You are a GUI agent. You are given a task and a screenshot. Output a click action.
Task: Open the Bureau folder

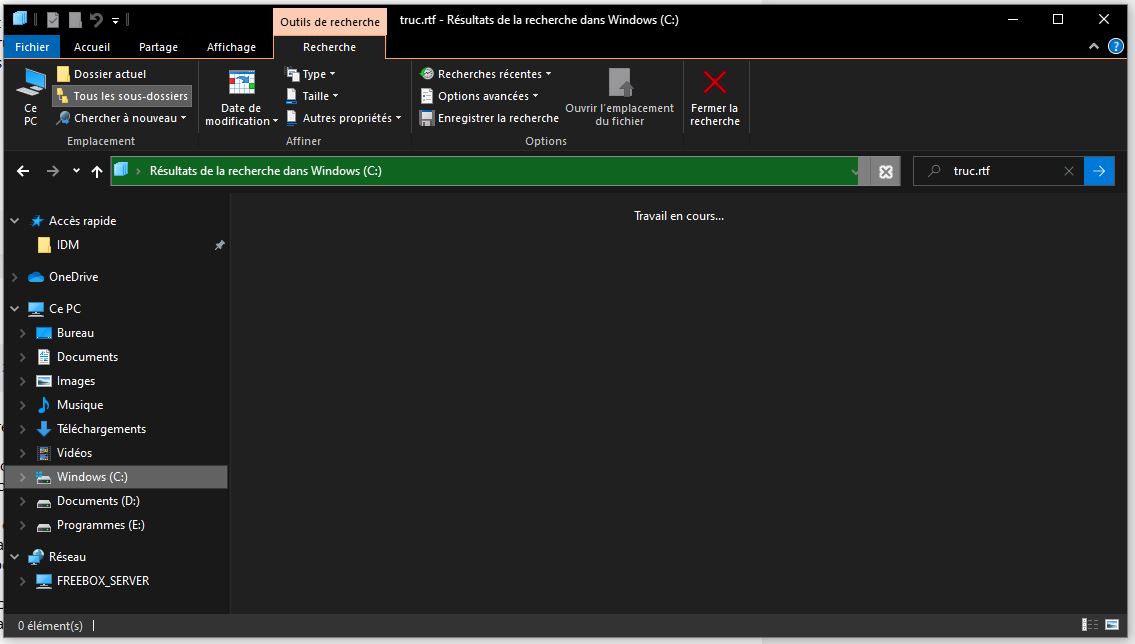coord(75,333)
